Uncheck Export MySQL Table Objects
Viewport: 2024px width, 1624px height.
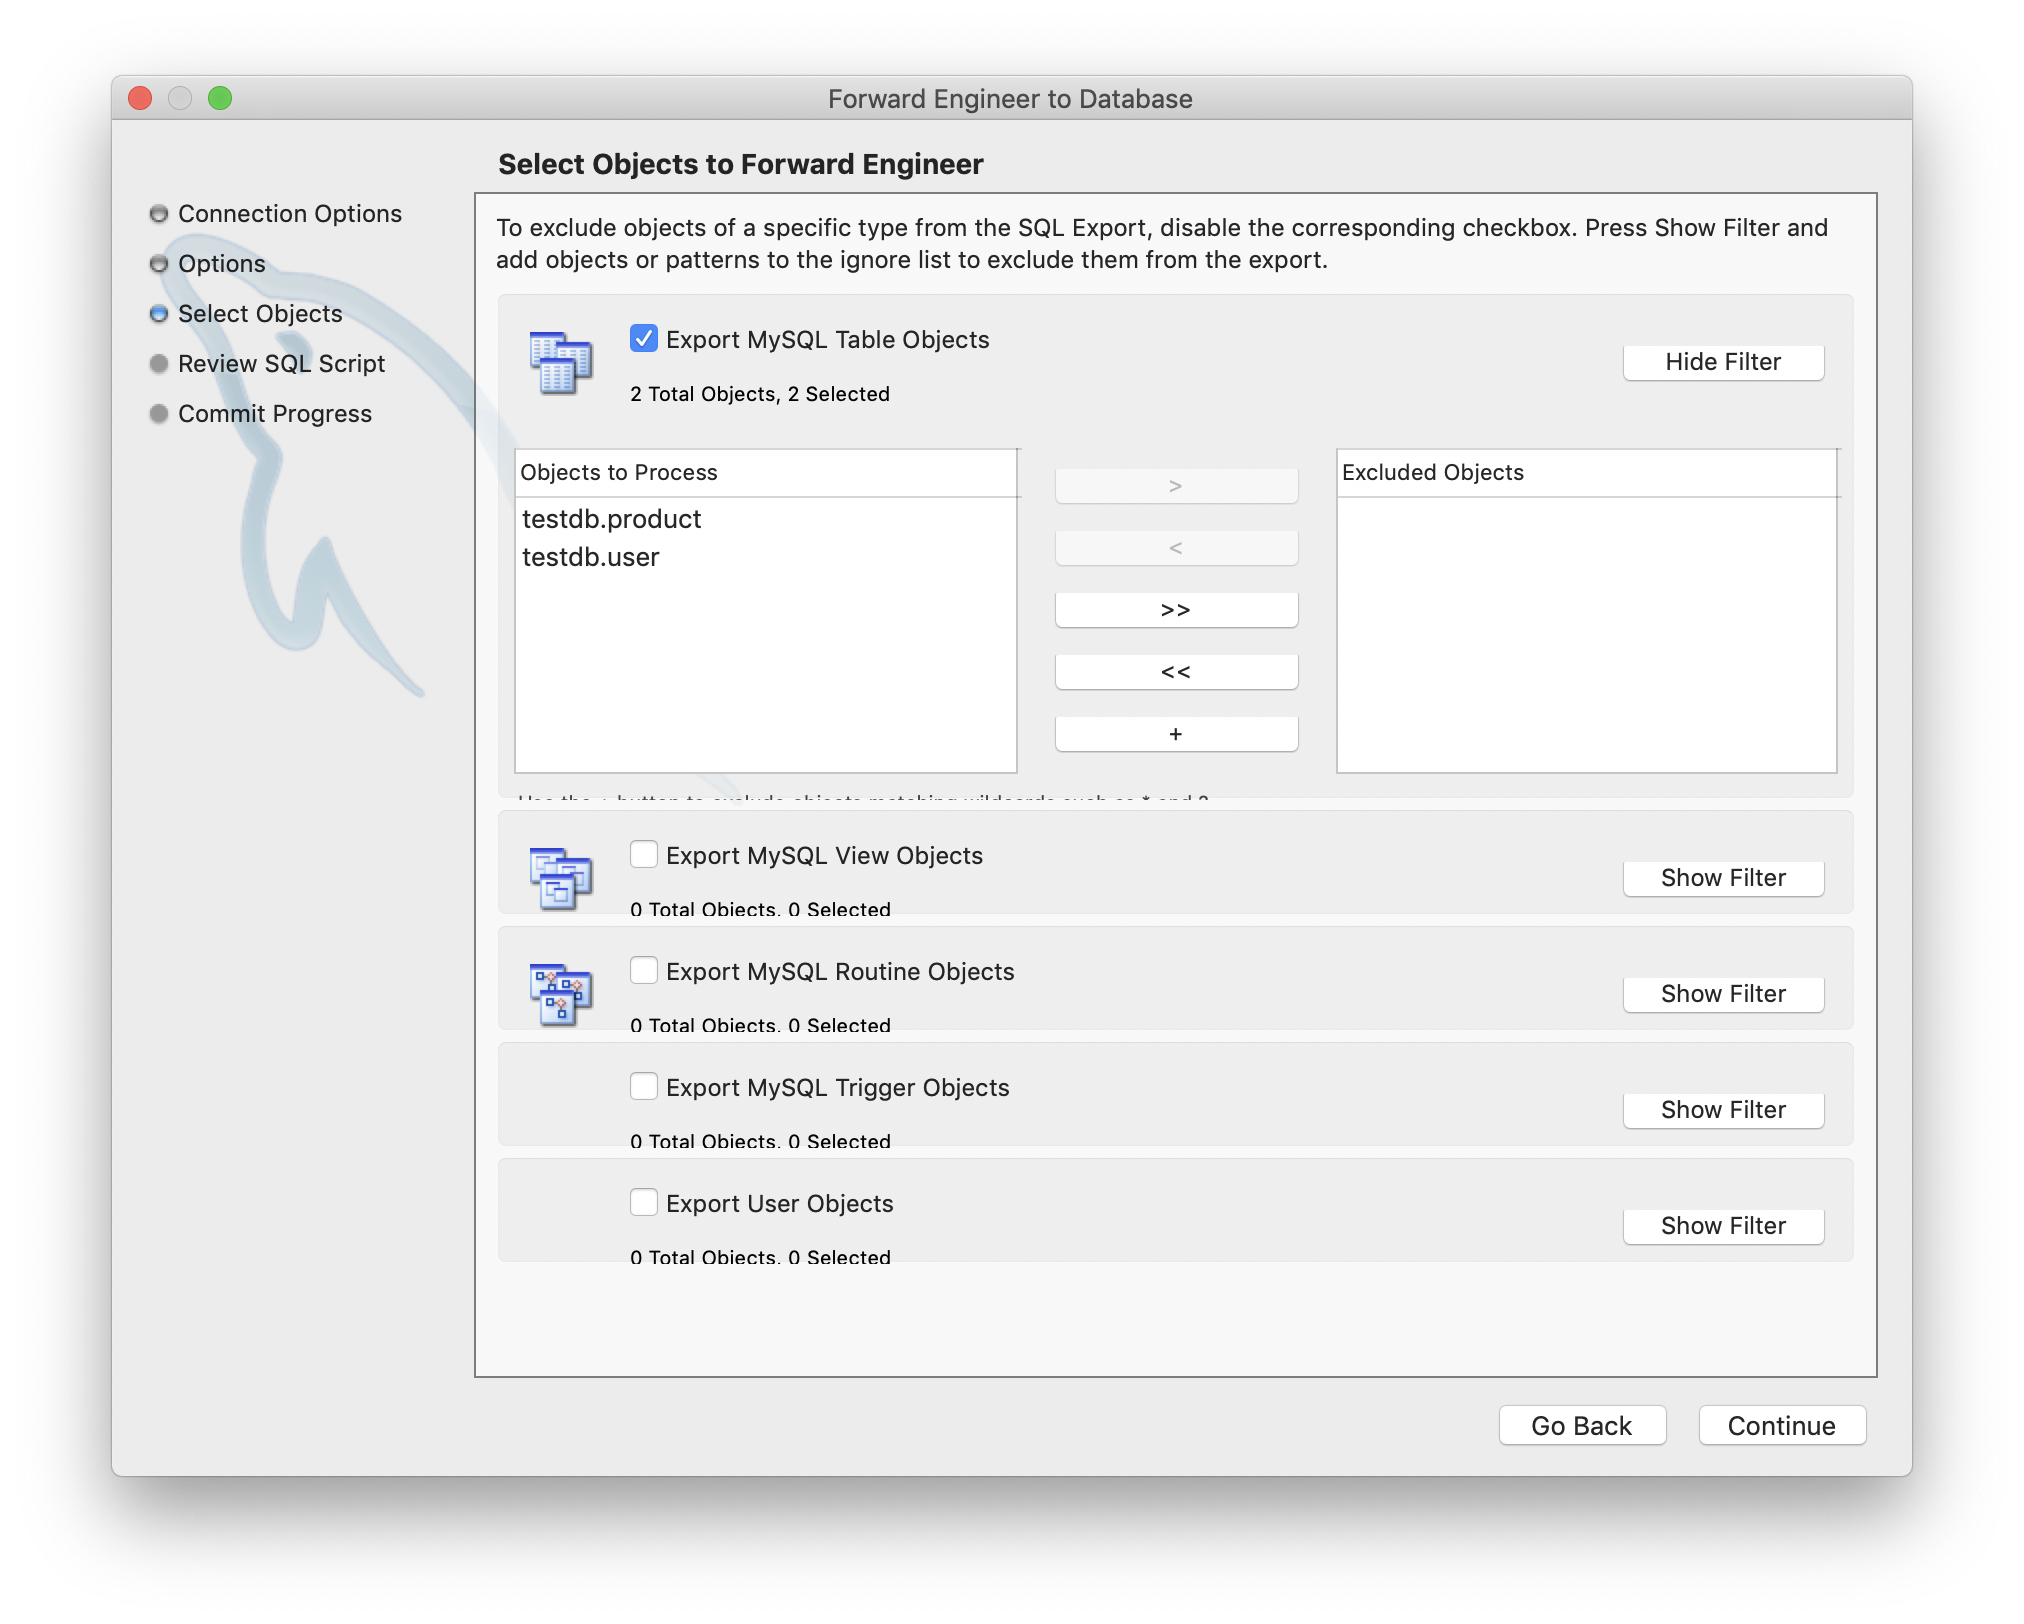644,339
